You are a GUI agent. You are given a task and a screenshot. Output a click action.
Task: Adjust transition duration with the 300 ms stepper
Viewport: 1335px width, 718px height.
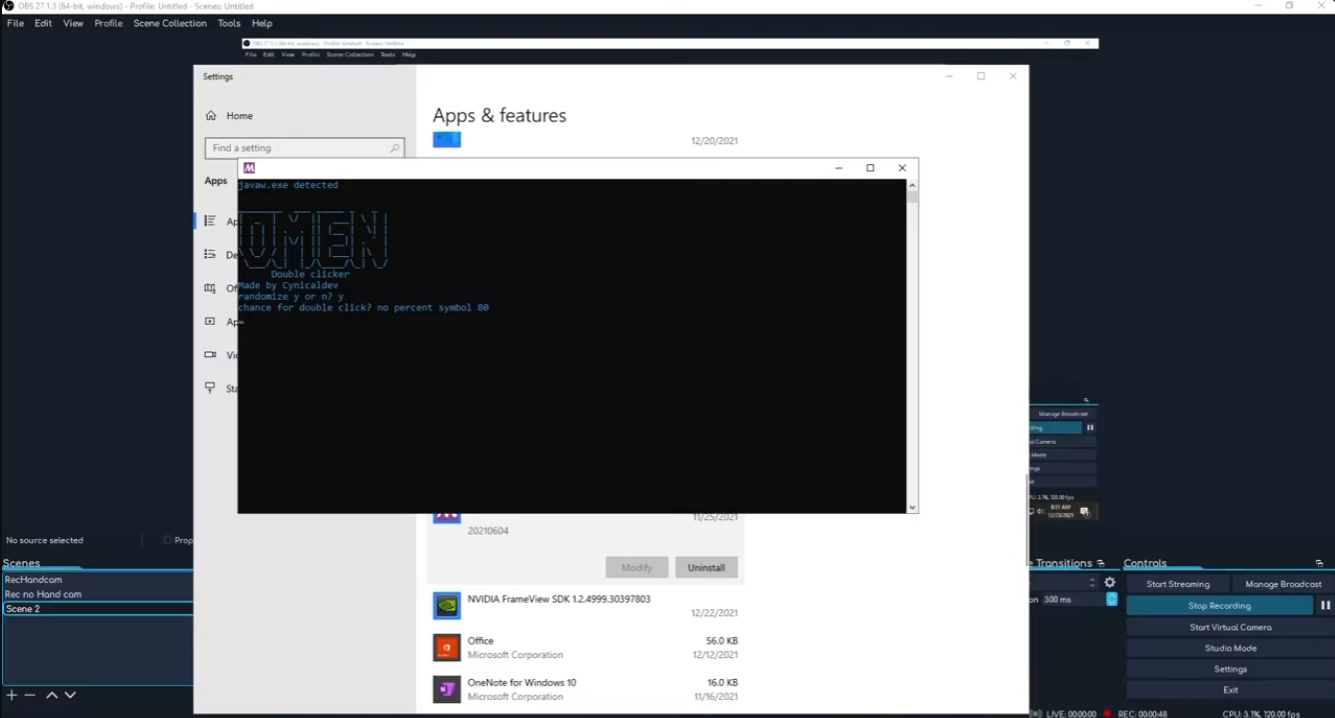pos(1111,599)
